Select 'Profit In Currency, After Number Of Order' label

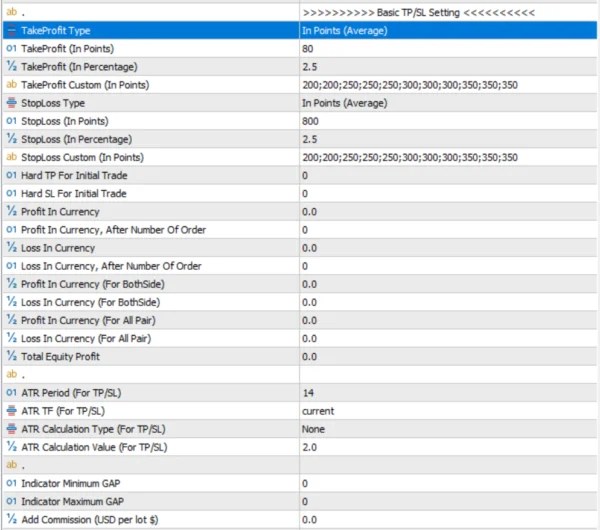(113, 230)
